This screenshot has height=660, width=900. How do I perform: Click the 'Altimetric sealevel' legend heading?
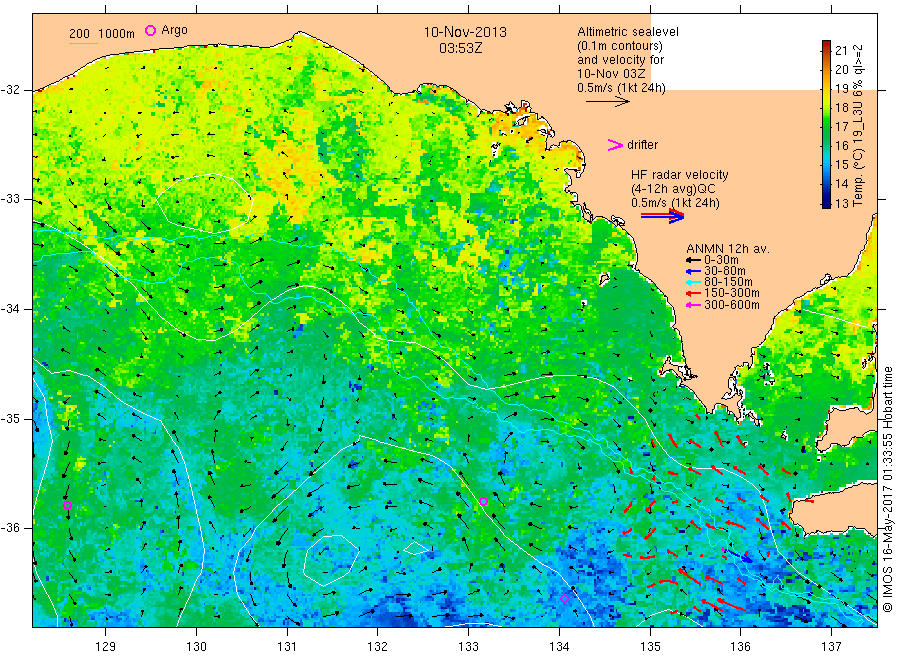(627, 32)
